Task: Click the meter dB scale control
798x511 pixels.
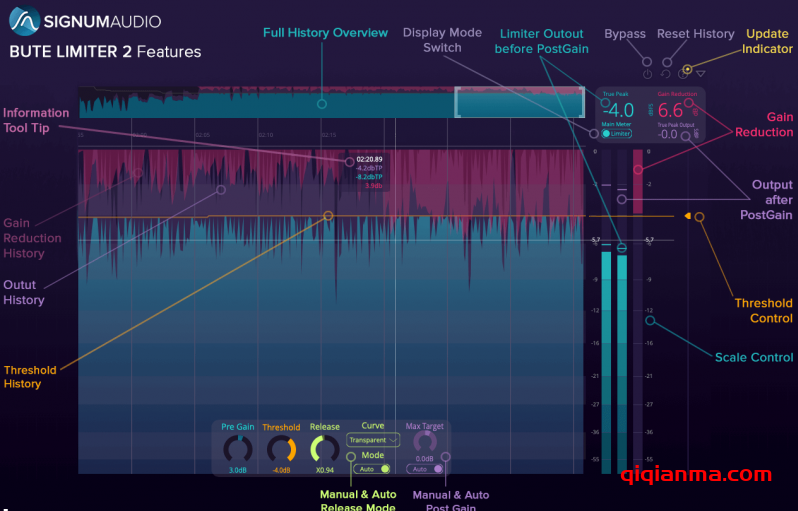Action: coord(649,320)
